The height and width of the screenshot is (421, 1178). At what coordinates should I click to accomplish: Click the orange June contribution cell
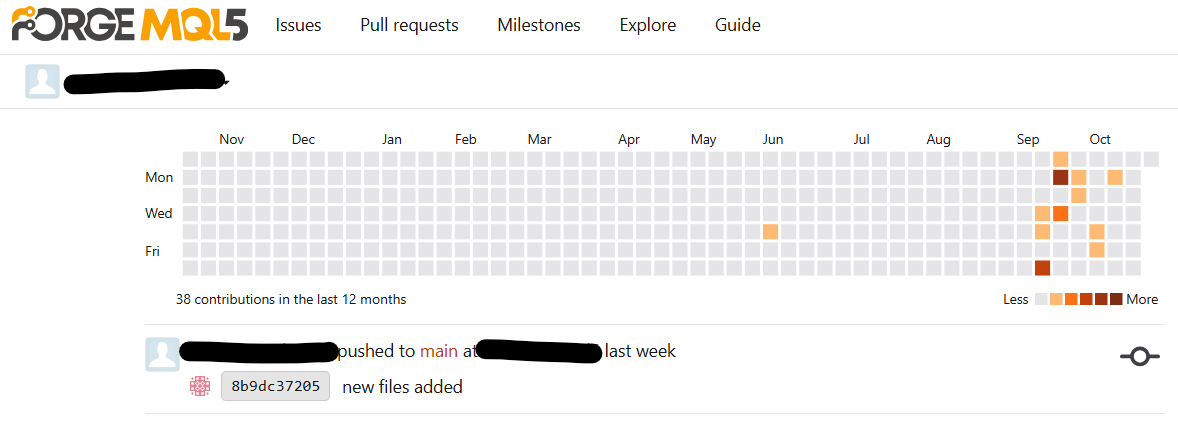click(770, 231)
